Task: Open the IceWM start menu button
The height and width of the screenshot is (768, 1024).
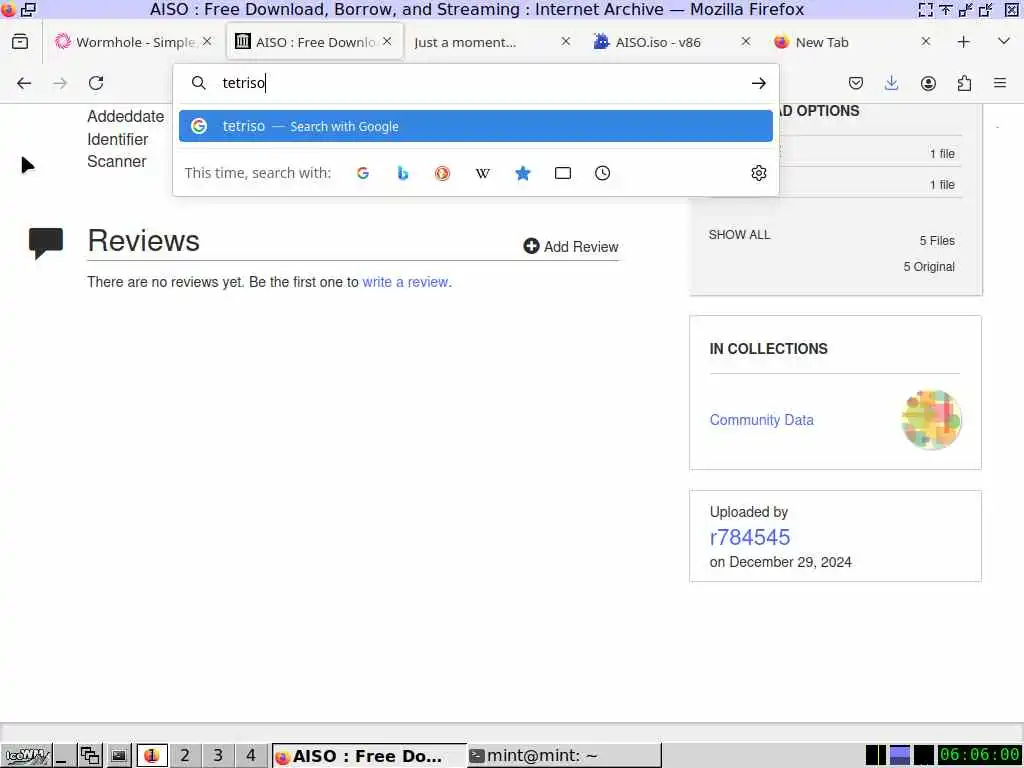Action: [27, 756]
